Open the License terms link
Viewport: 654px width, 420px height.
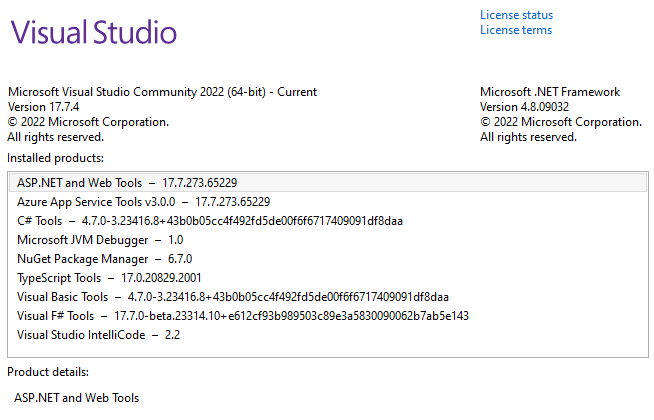pos(515,30)
